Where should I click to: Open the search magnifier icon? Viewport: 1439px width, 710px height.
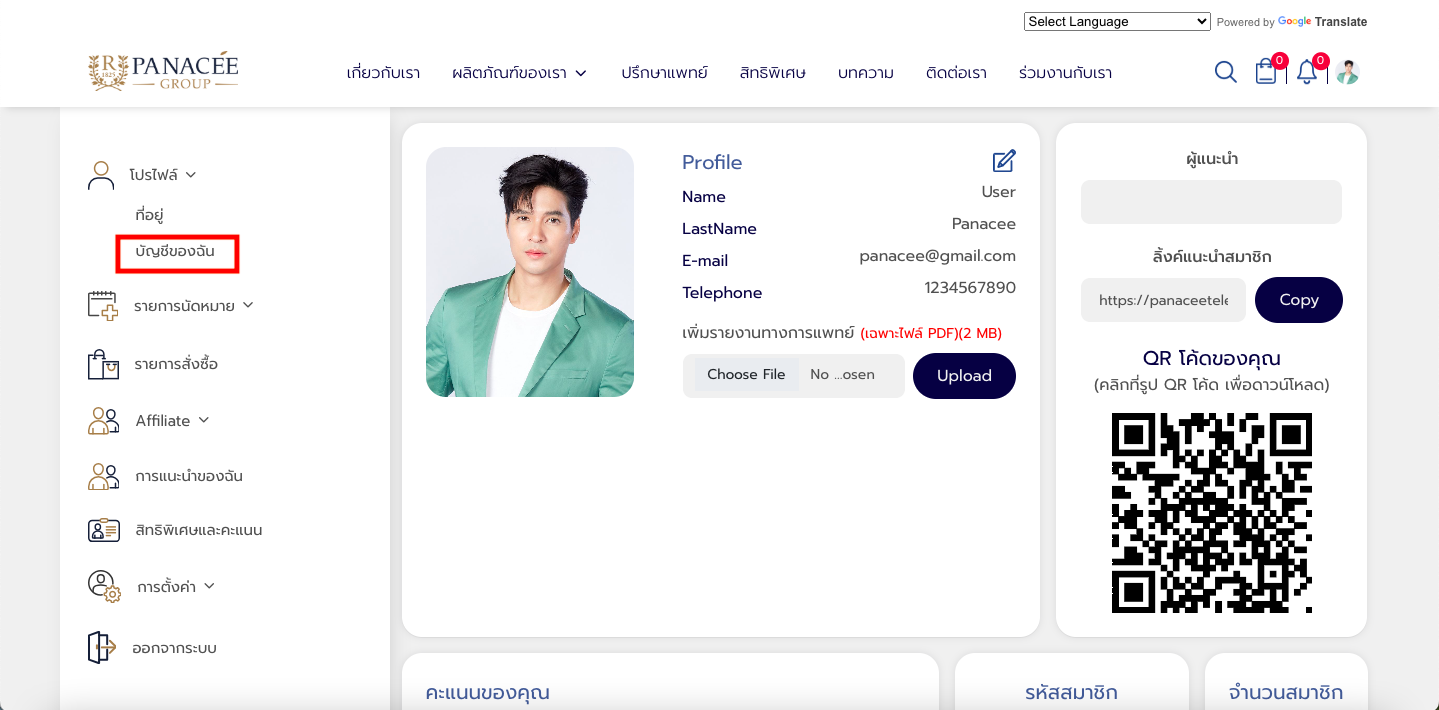coord(1225,72)
